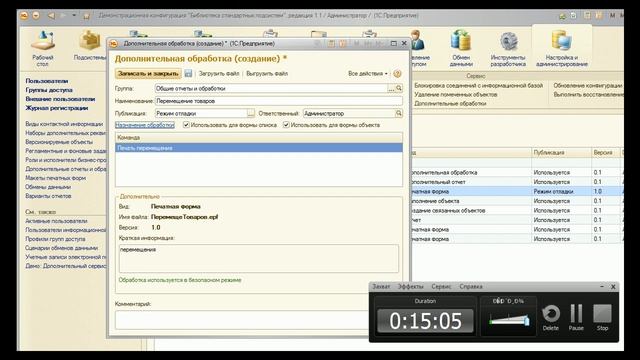Open the Захват menu in the recorder
This screenshot has width=640, height=360.
(381, 287)
